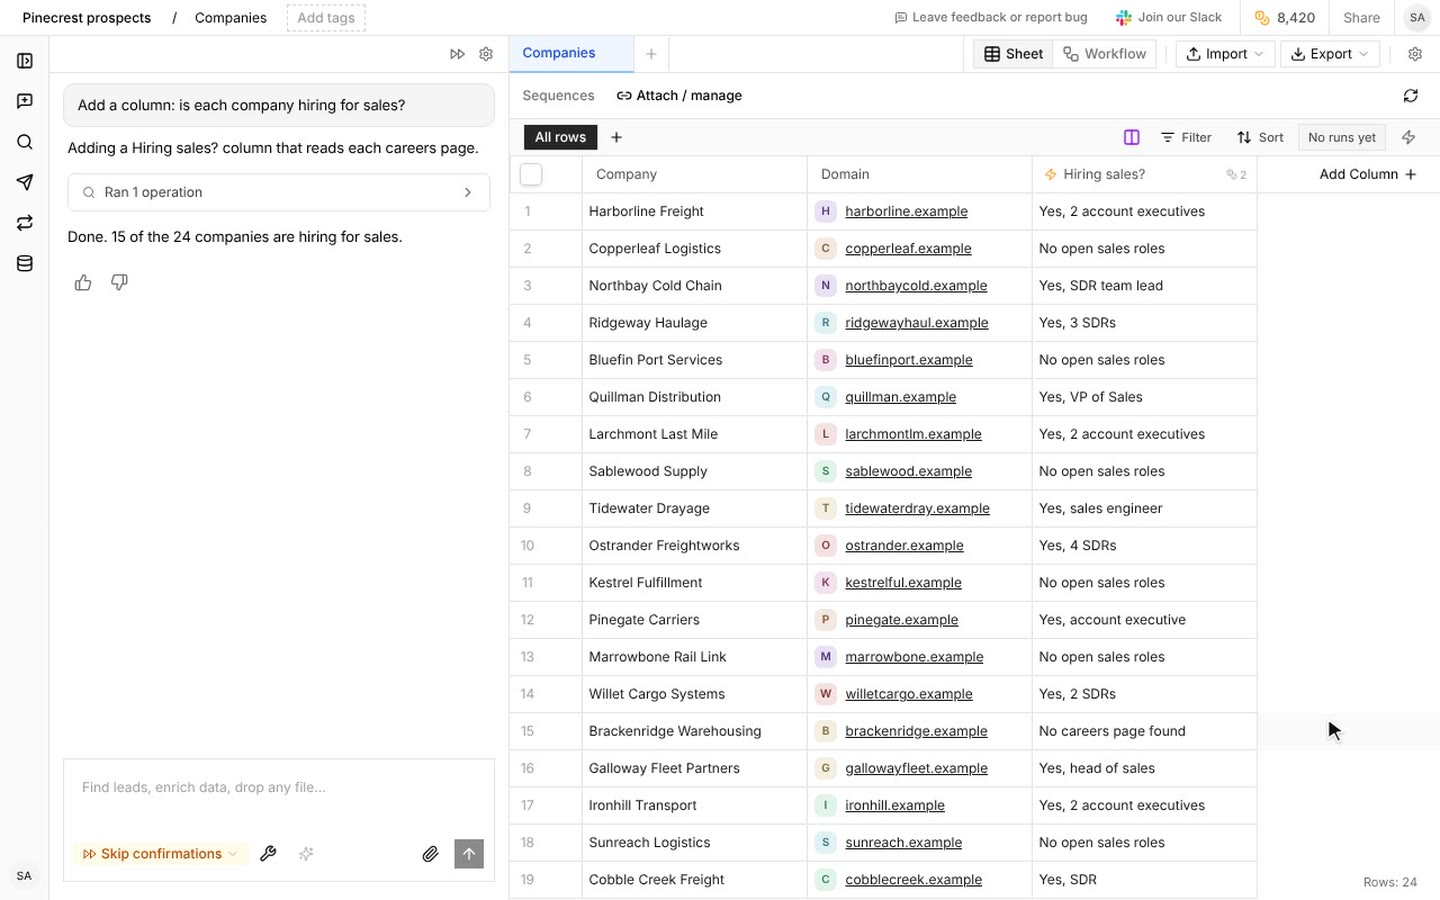Click Leave feedback or report bug

click(x=991, y=18)
